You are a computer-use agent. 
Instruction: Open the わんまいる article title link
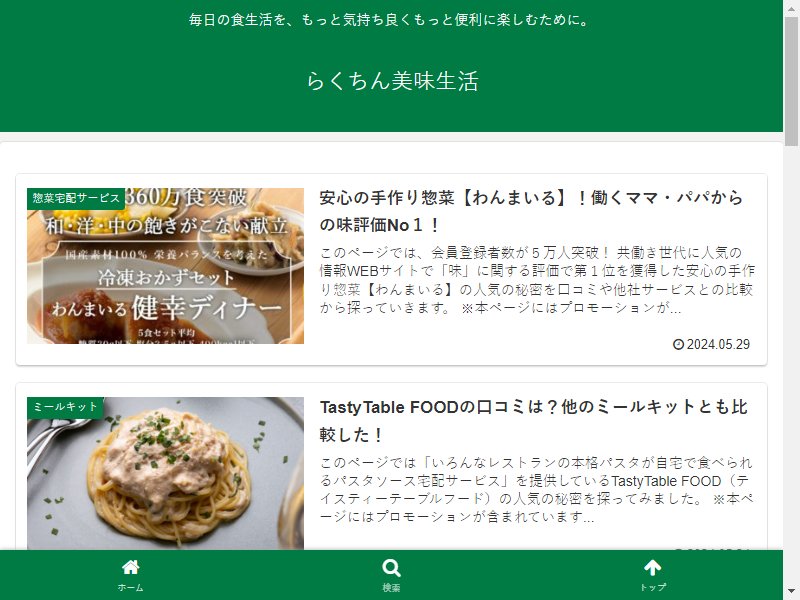[x=531, y=211]
